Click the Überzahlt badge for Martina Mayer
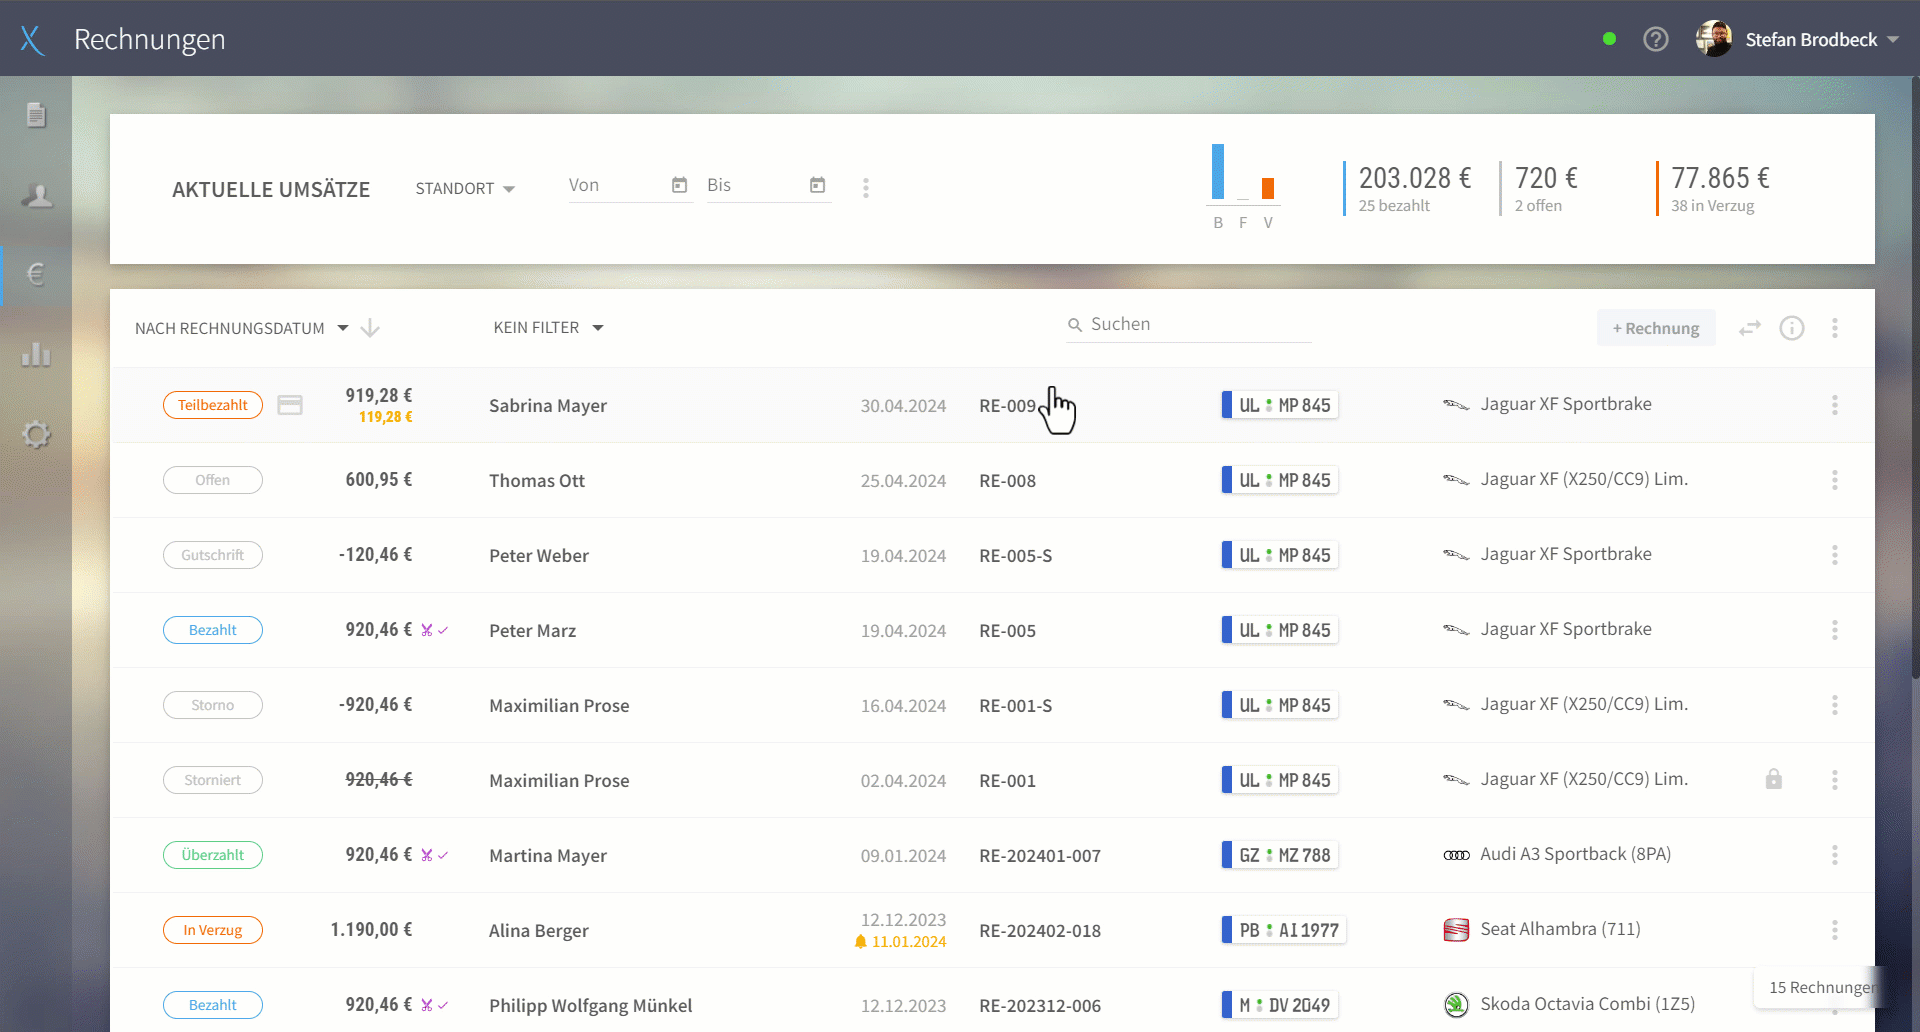This screenshot has width=1920, height=1032. 213,855
